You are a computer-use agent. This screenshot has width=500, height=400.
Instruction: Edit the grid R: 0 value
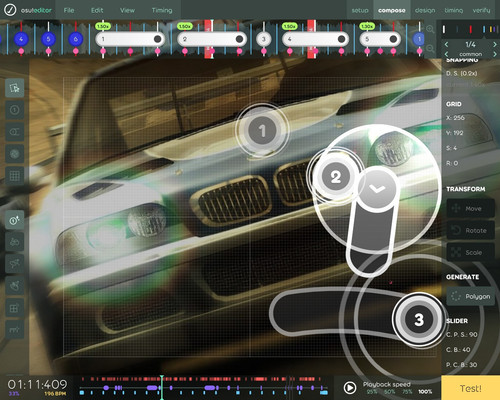[452, 163]
